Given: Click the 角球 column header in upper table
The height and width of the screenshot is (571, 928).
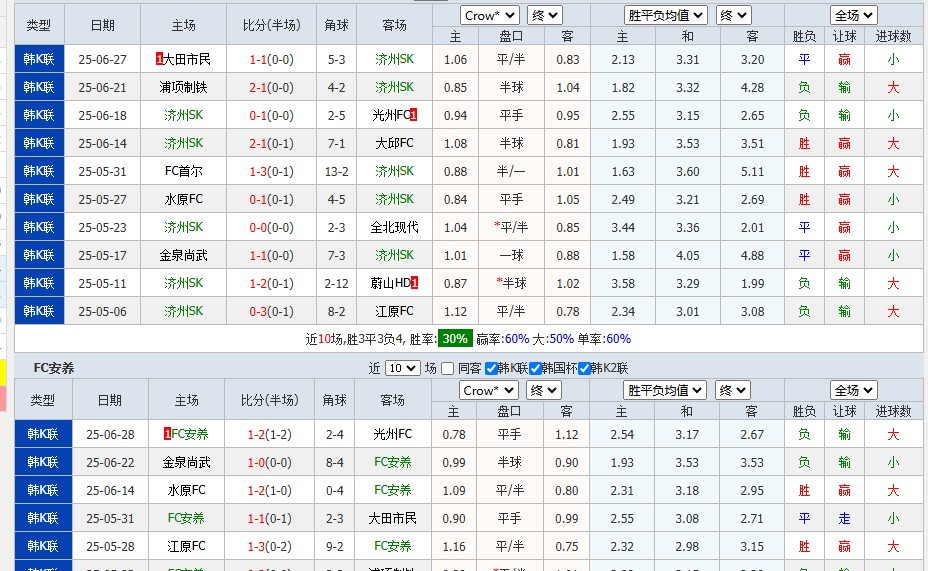Looking at the screenshot, I should point(335,25).
